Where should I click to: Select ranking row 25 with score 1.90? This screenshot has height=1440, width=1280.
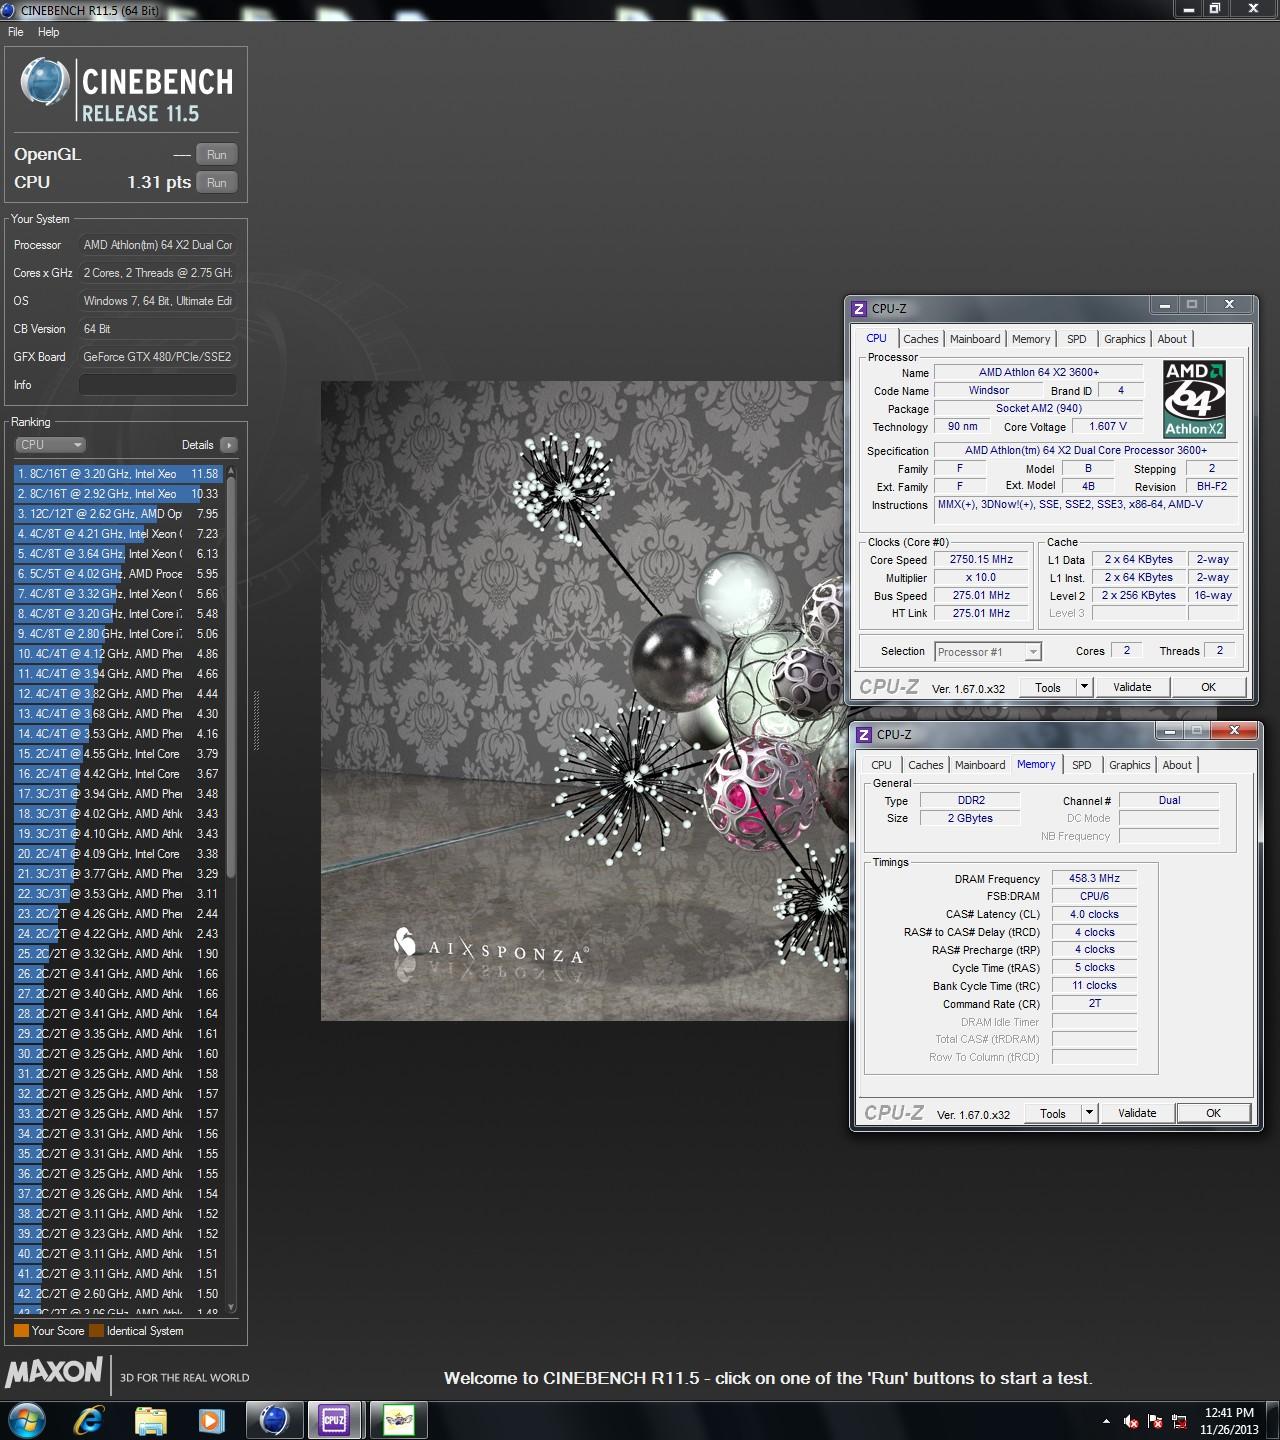click(118, 954)
